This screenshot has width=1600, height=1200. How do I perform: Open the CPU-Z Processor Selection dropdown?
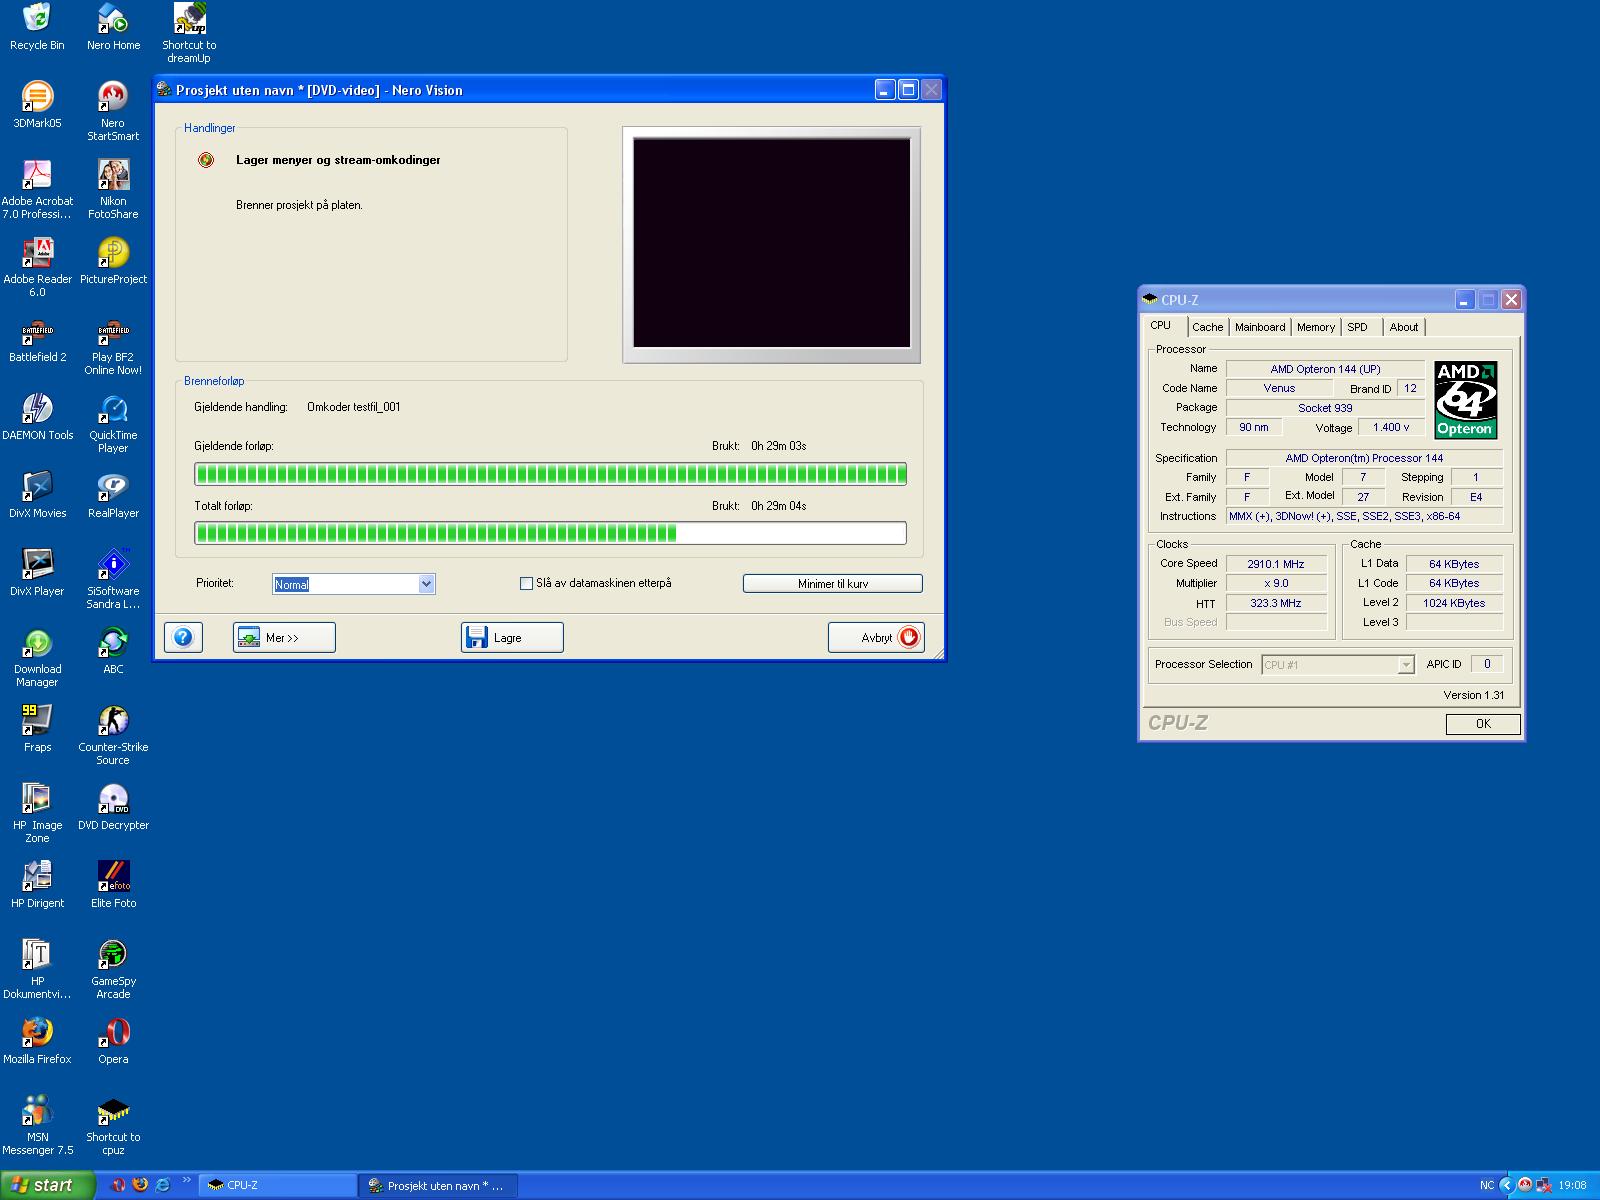pyautogui.click(x=1338, y=665)
